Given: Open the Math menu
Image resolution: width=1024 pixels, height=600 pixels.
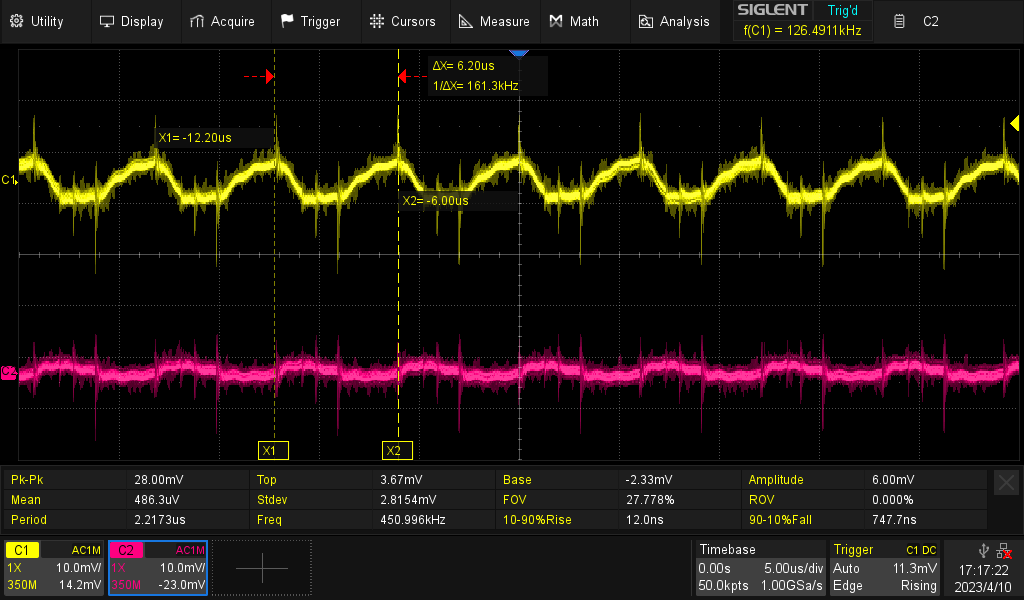Looking at the screenshot, I should pyautogui.click(x=574, y=22).
